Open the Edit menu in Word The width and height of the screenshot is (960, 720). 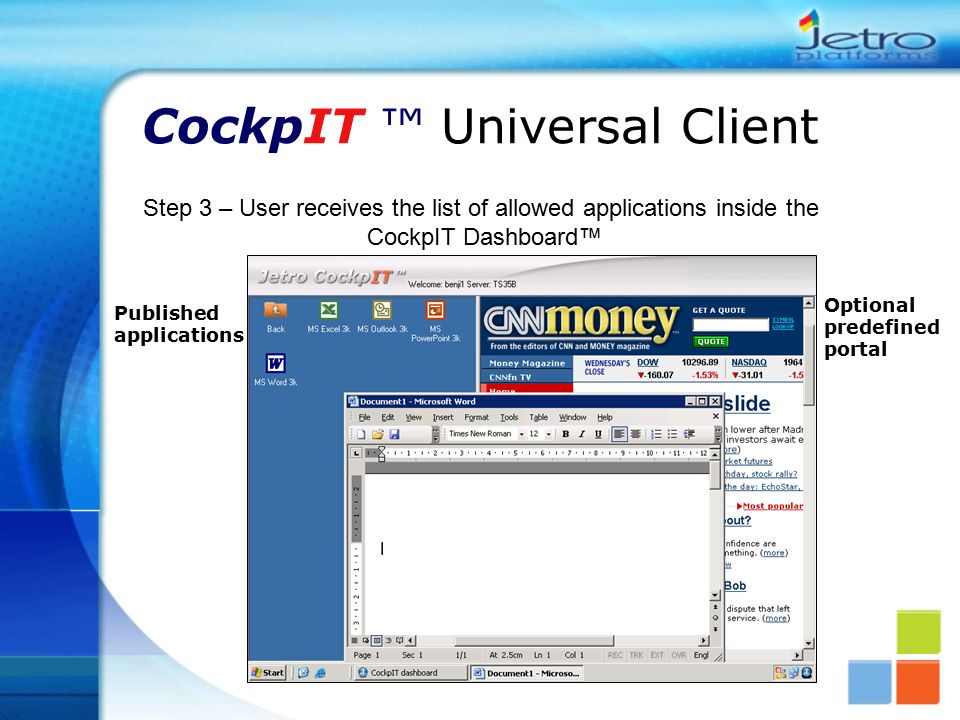(x=388, y=417)
